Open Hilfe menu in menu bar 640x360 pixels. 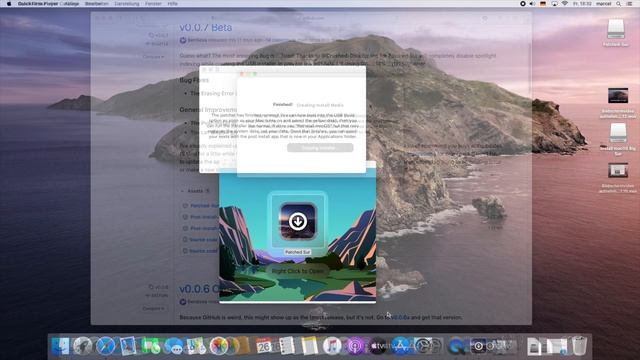click(173, 4)
